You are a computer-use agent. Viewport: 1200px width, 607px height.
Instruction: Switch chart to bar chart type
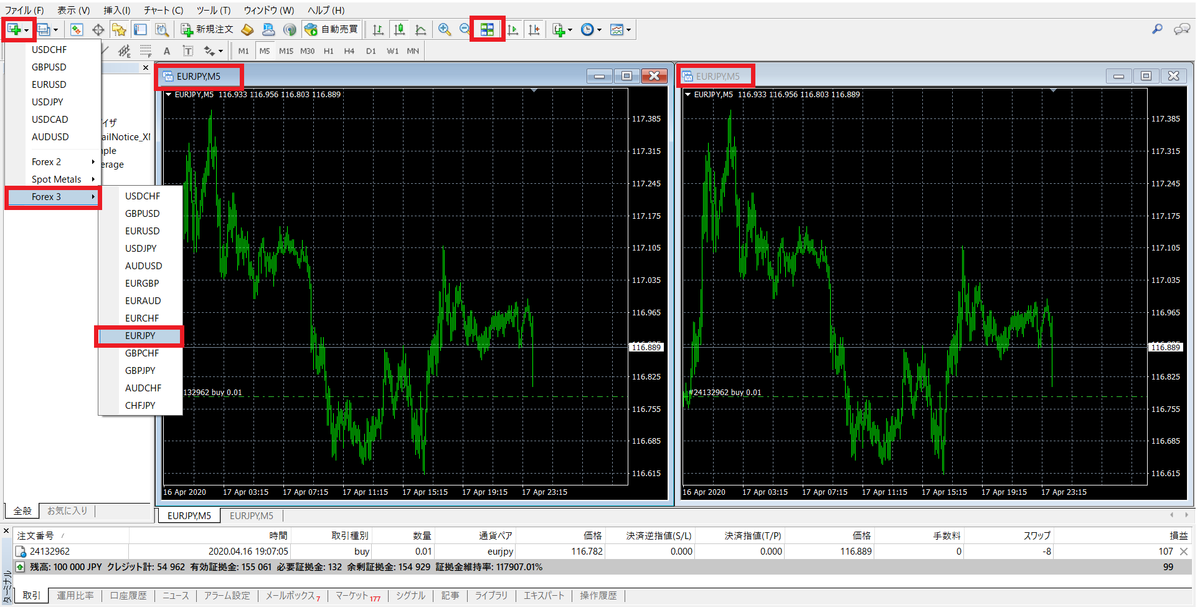point(379,29)
